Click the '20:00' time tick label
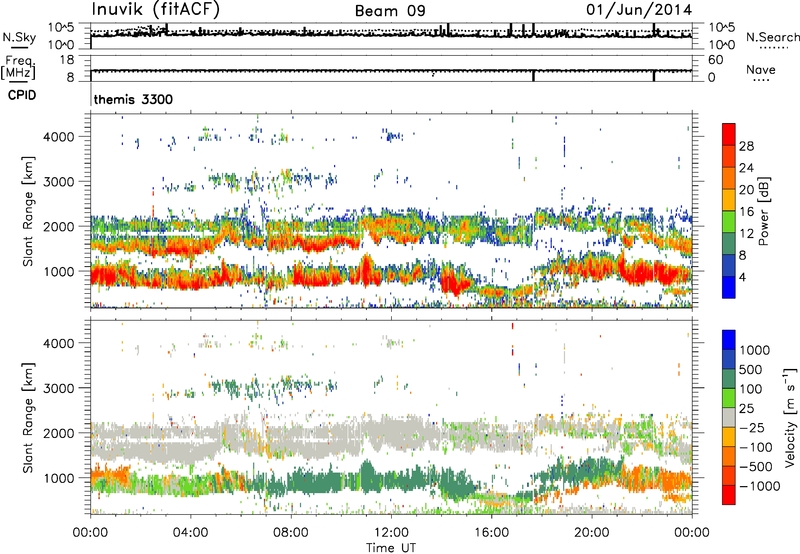Image resolution: width=800 pixels, height=554 pixels. (x=592, y=533)
